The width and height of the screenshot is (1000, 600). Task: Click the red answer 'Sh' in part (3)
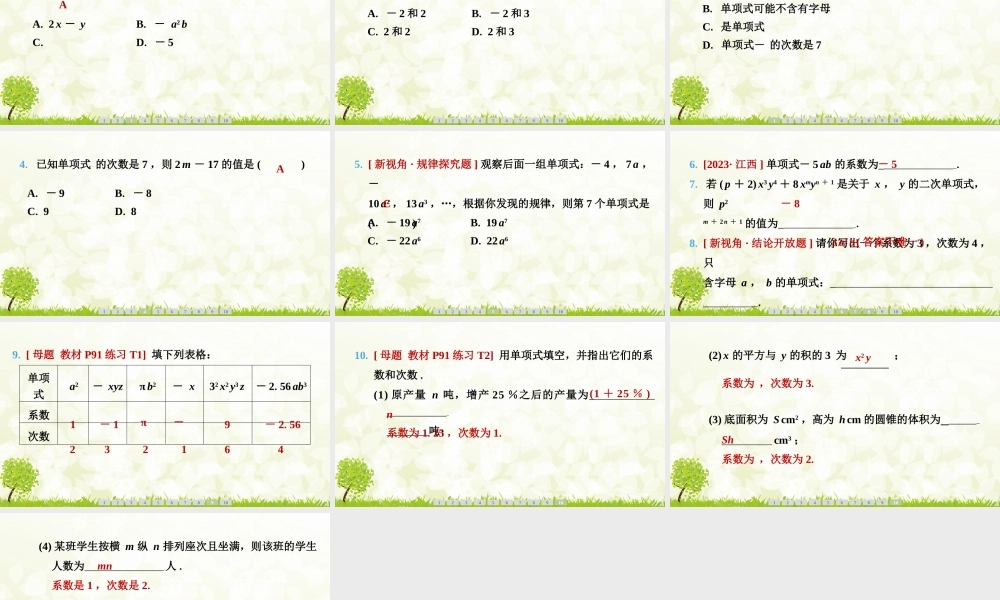[728, 440]
